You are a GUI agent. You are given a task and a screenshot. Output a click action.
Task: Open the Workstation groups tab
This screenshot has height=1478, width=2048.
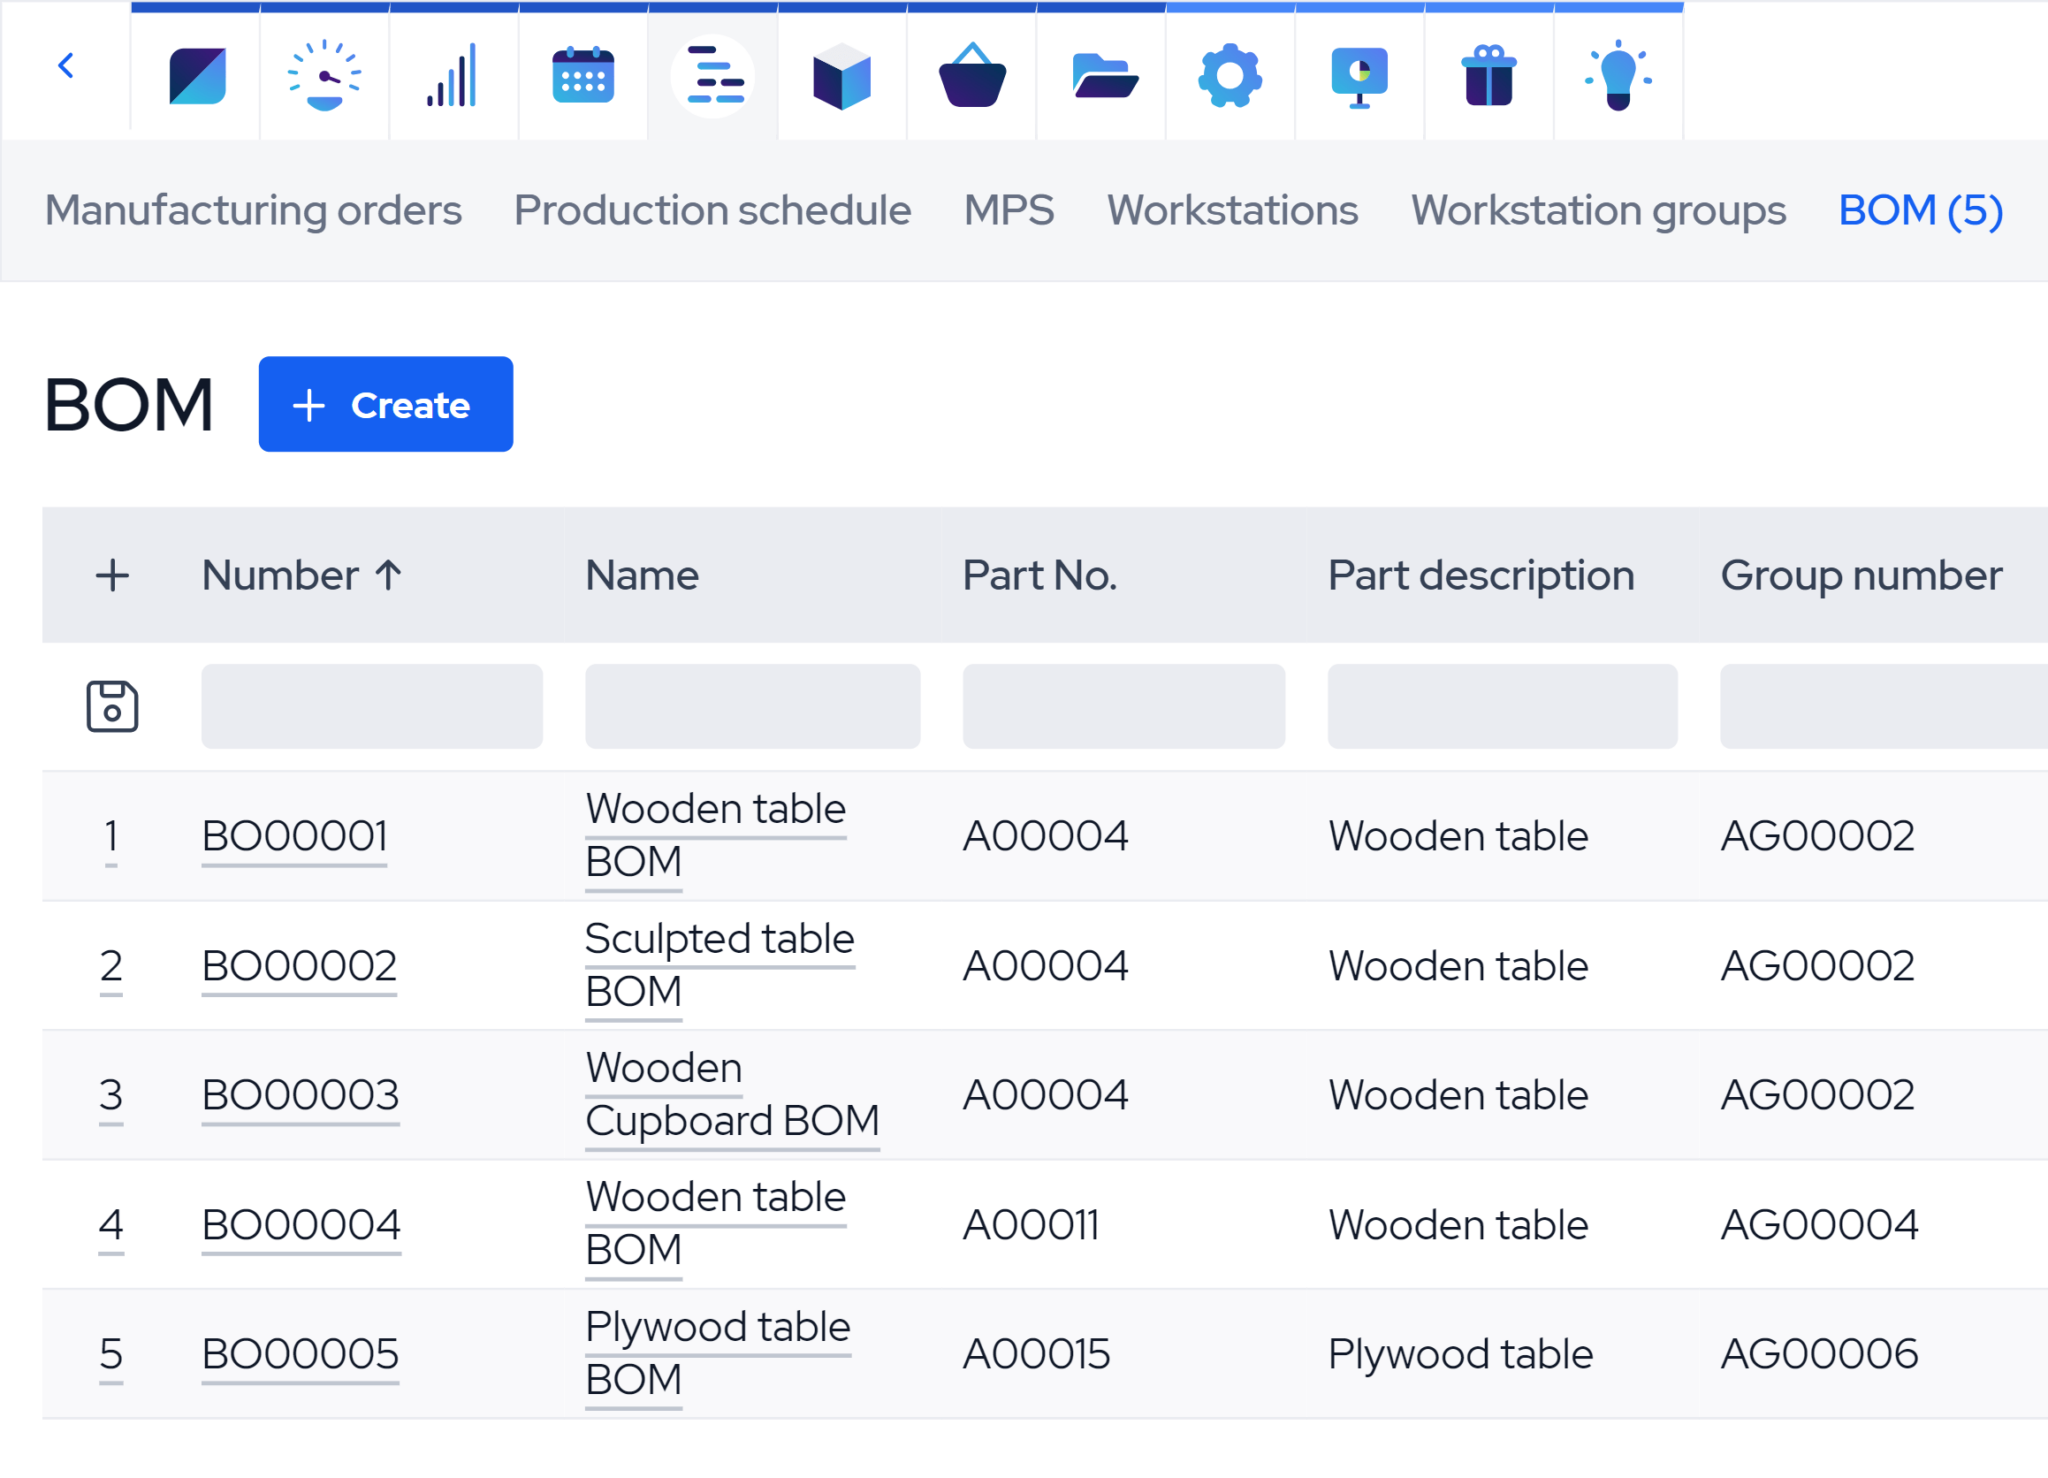(x=1598, y=210)
